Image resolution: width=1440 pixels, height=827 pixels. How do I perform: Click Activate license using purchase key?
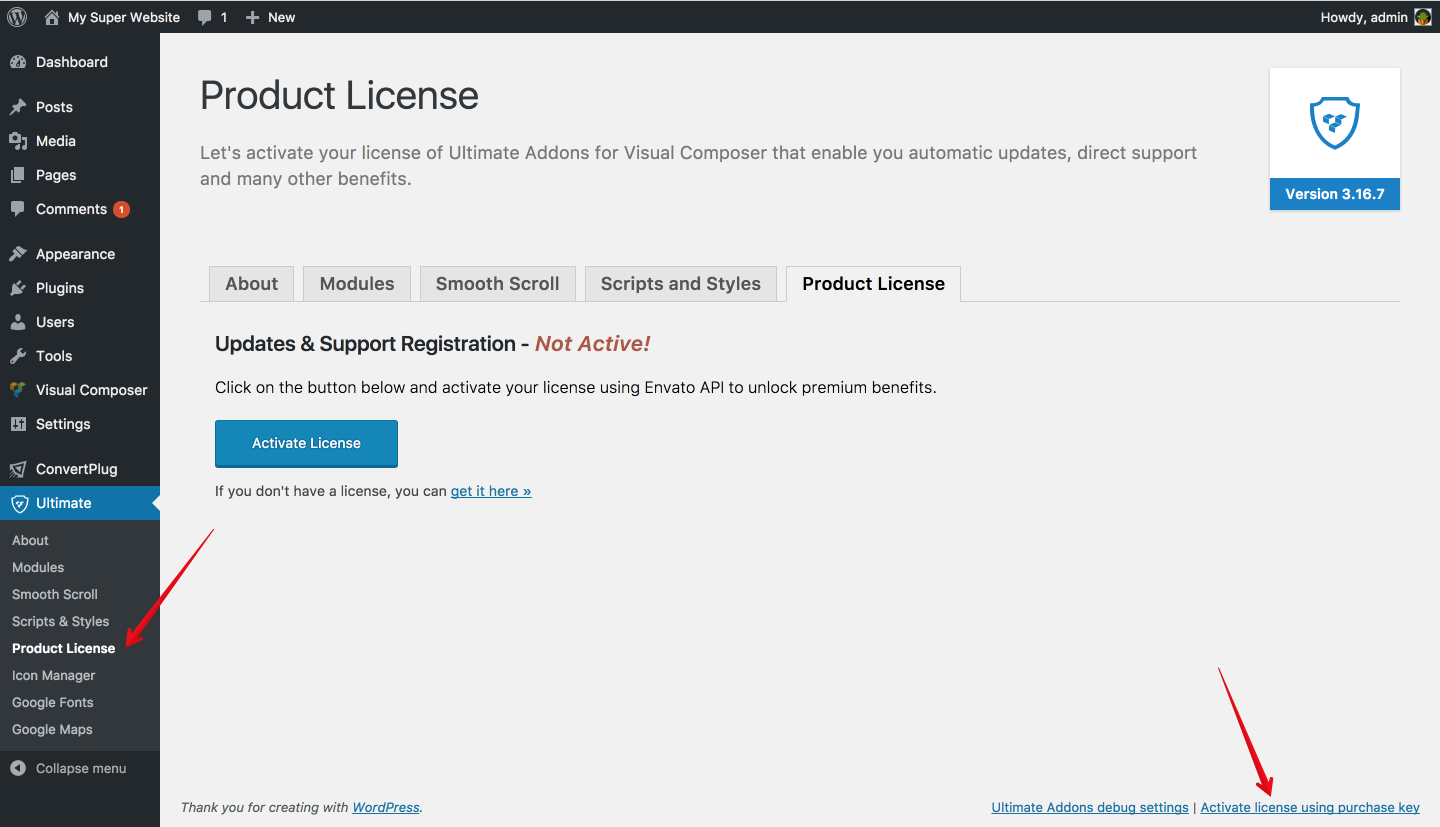(x=1310, y=807)
